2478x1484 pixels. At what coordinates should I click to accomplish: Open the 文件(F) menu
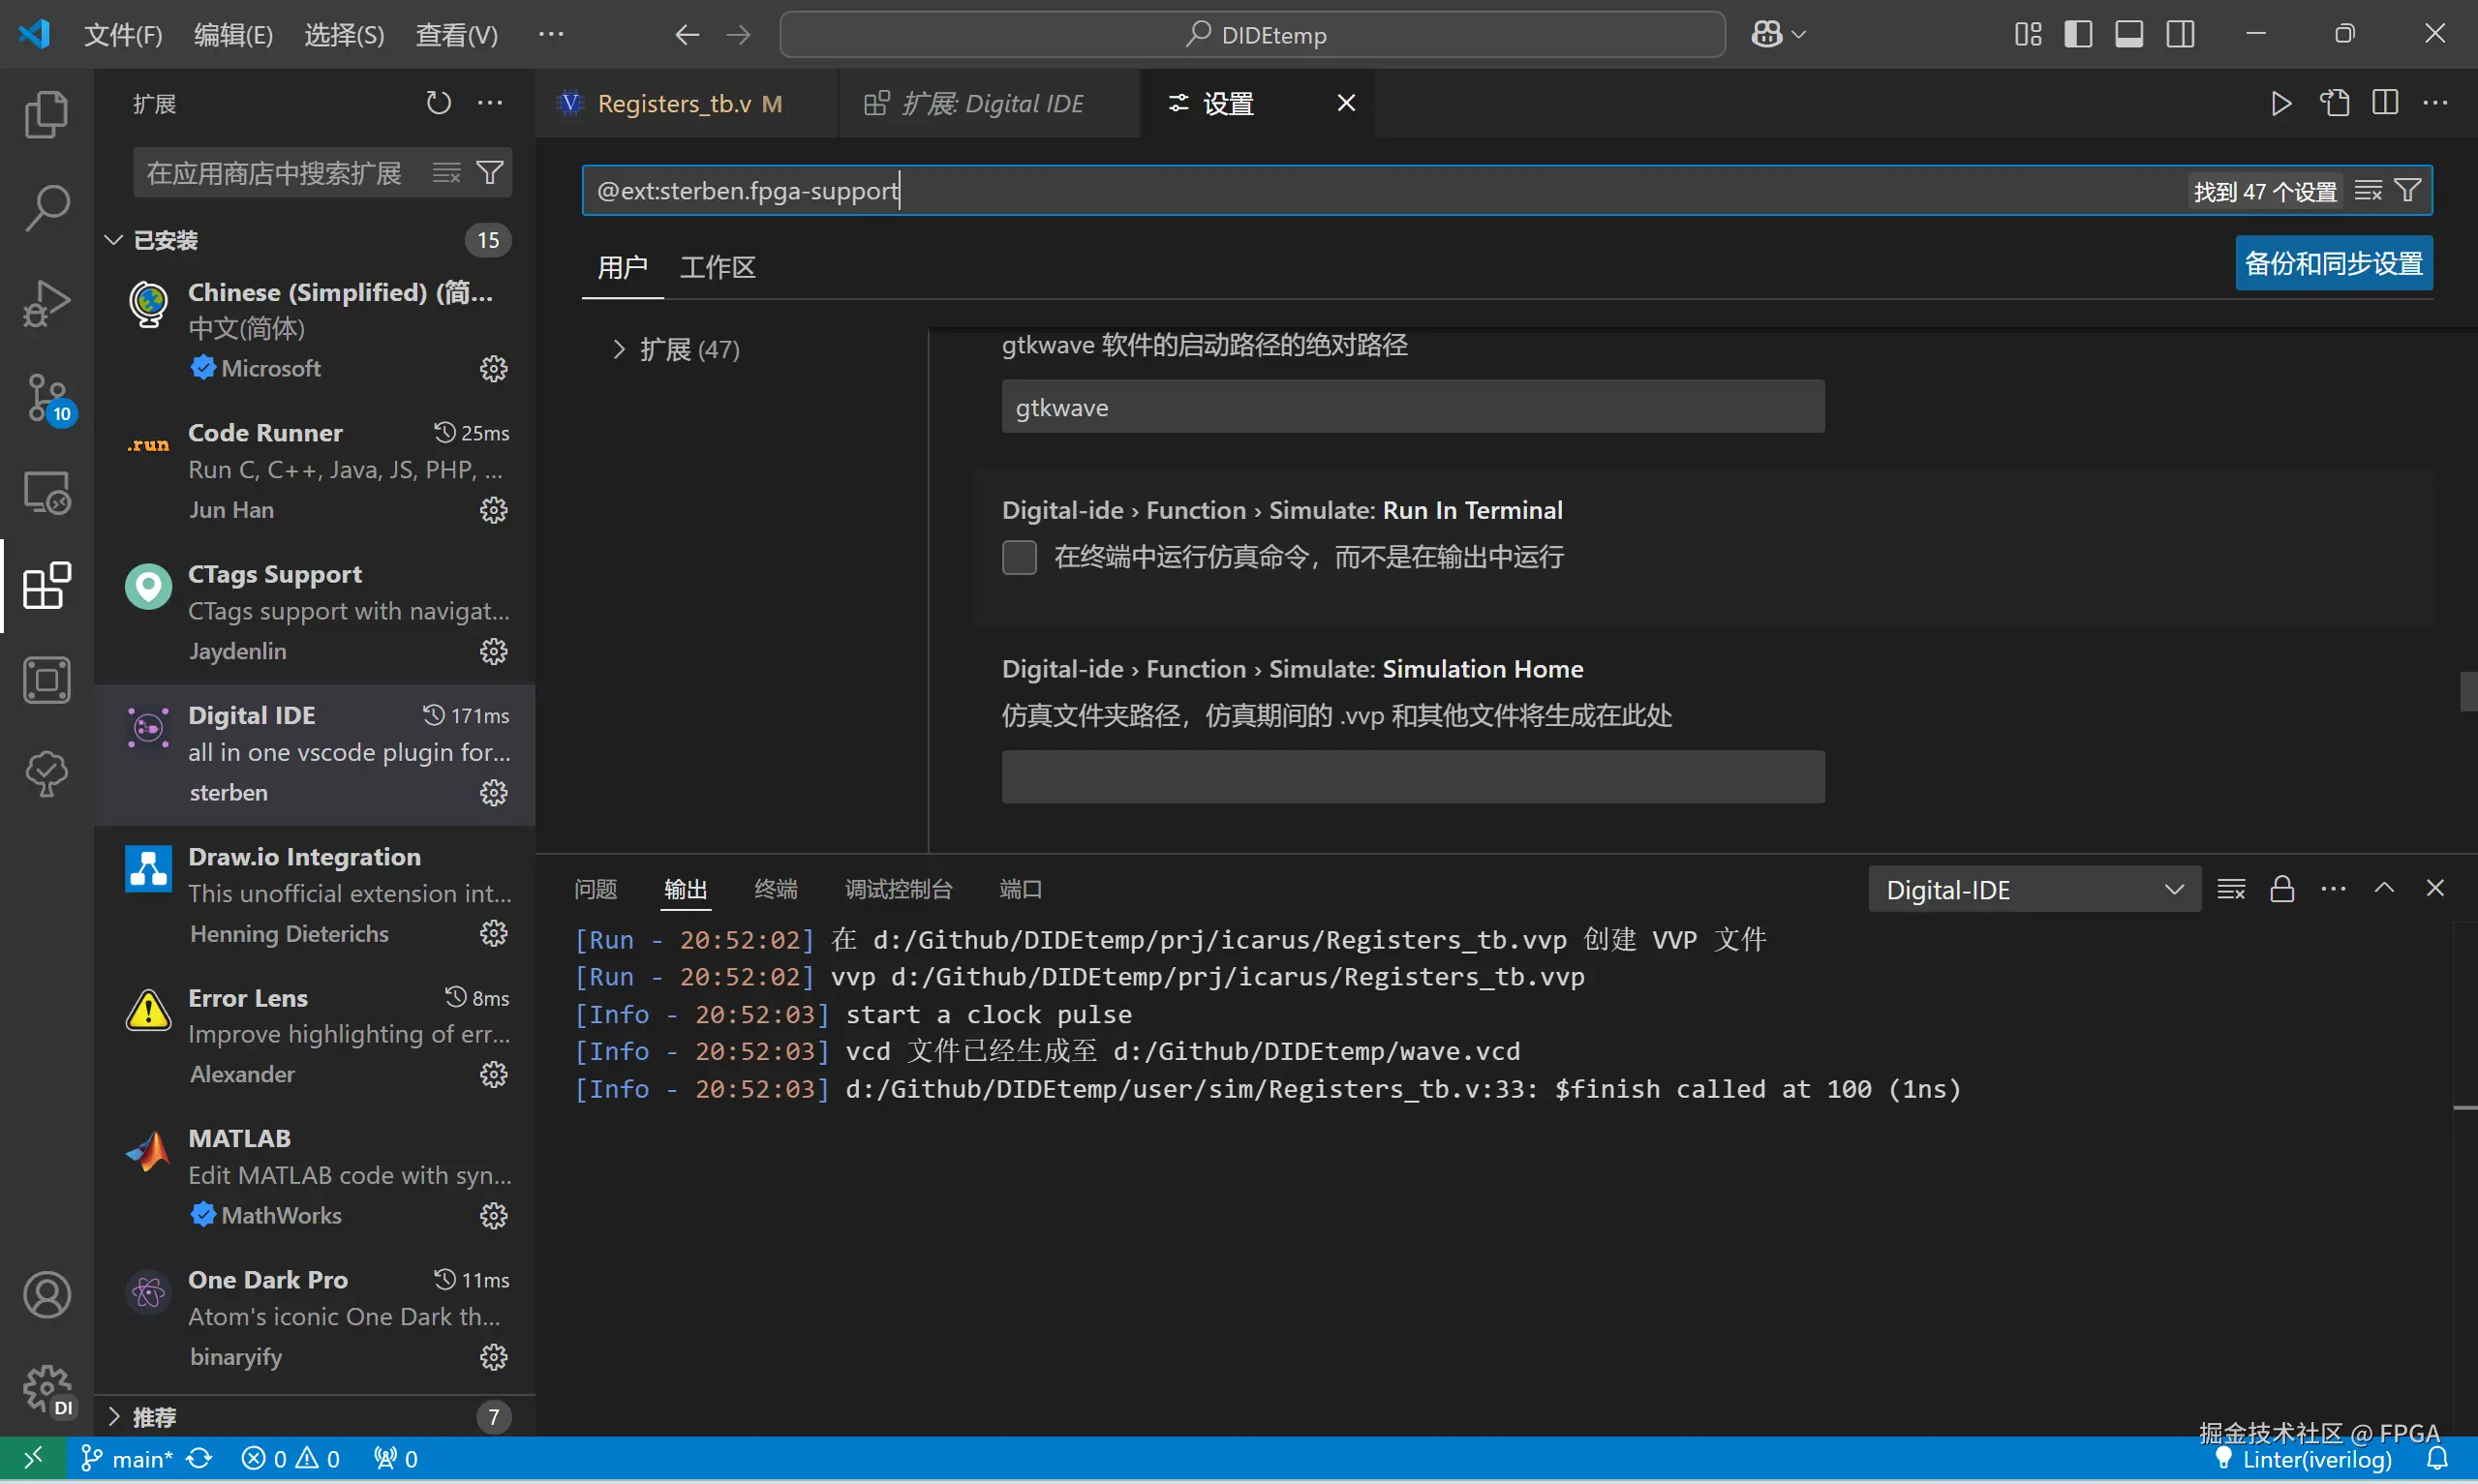tap(123, 35)
